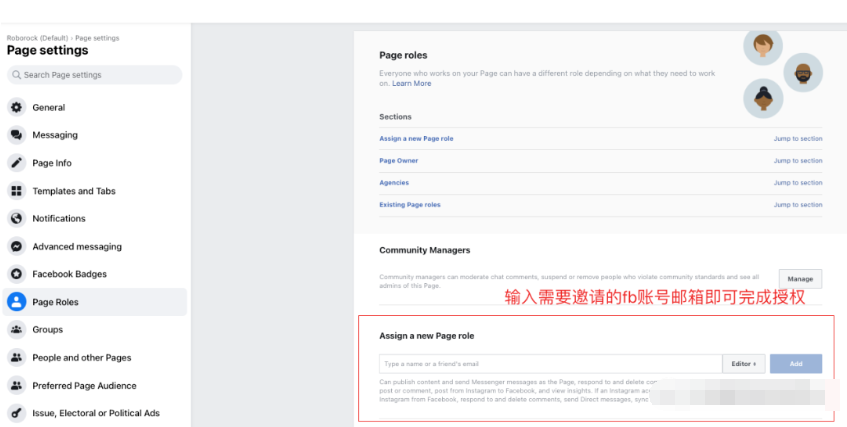Click the Agencies section link
This screenshot has width=847, height=427.
(394, 183)
